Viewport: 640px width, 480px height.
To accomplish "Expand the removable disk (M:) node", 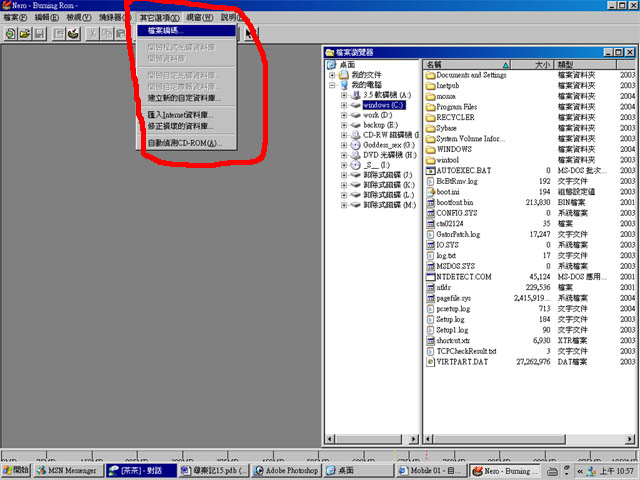I will point(344,205).
